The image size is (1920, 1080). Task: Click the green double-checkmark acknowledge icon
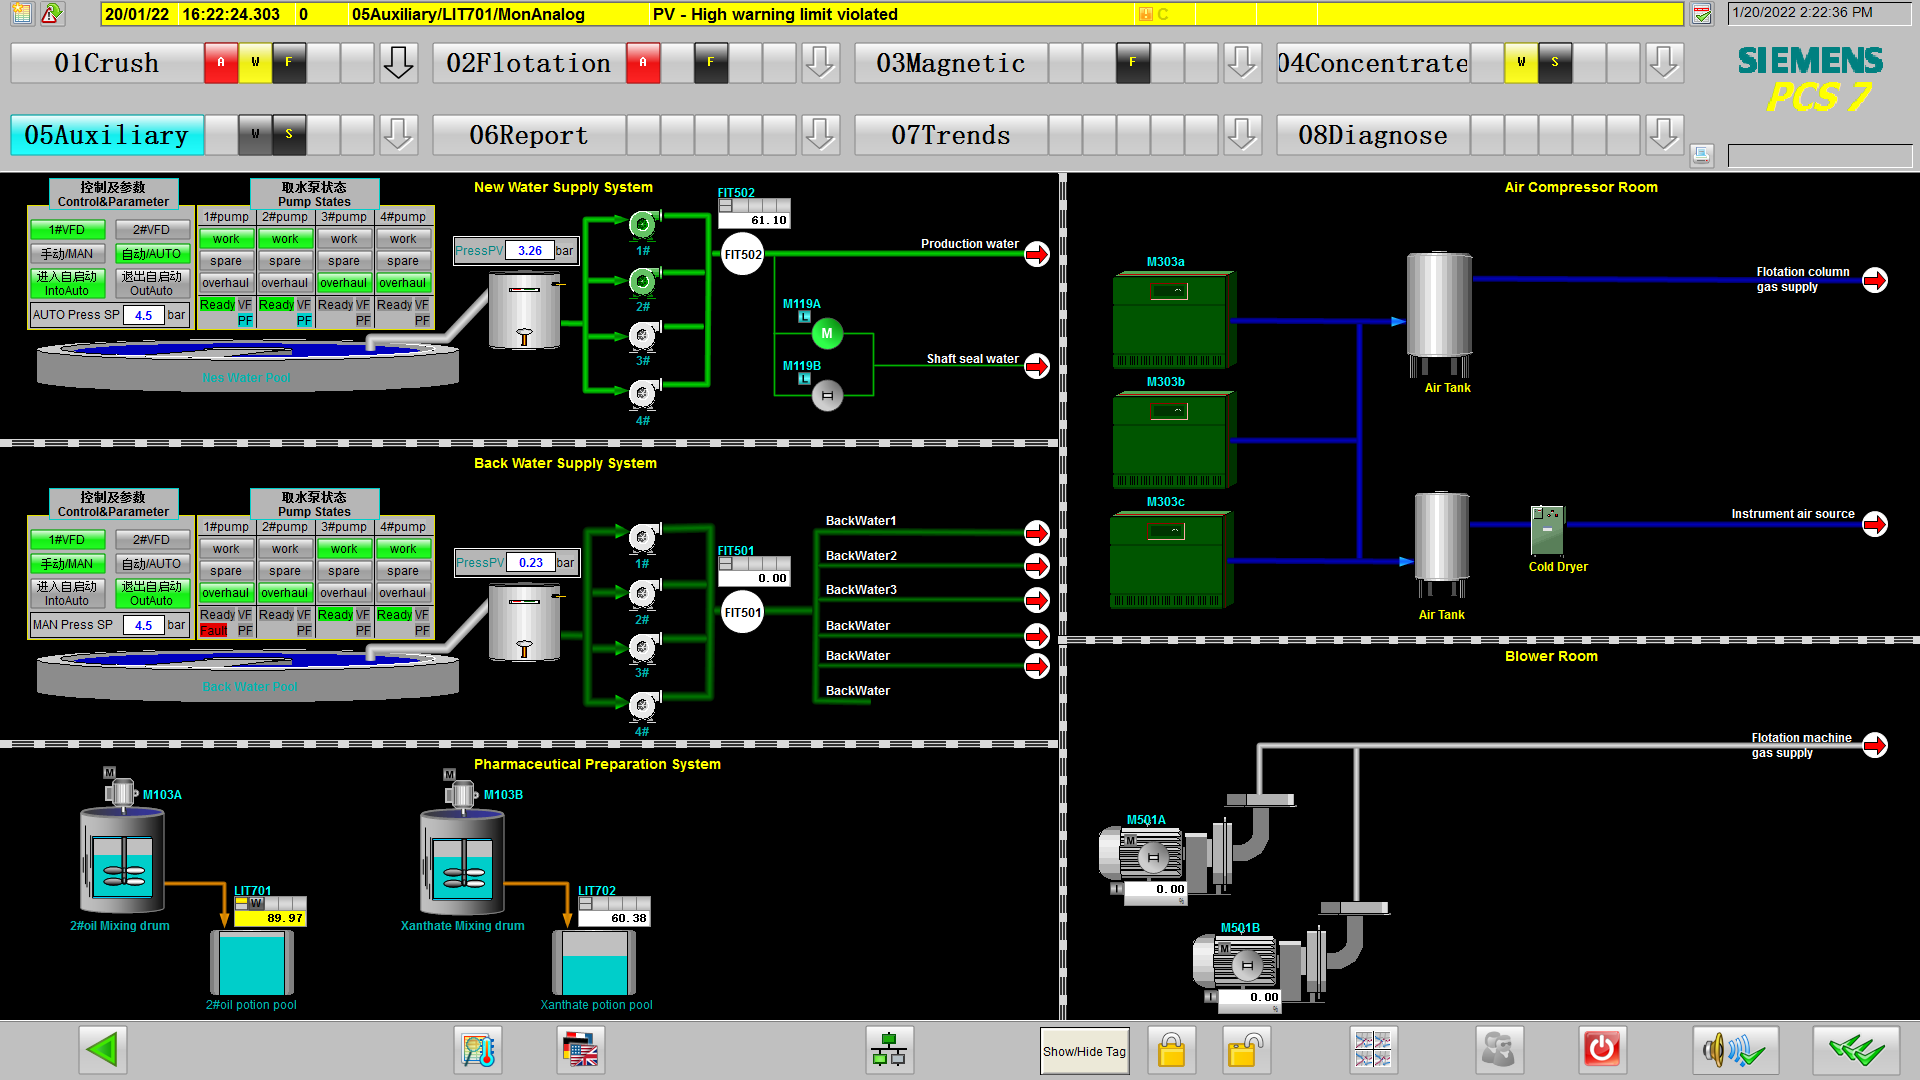pos(1856,1050)
